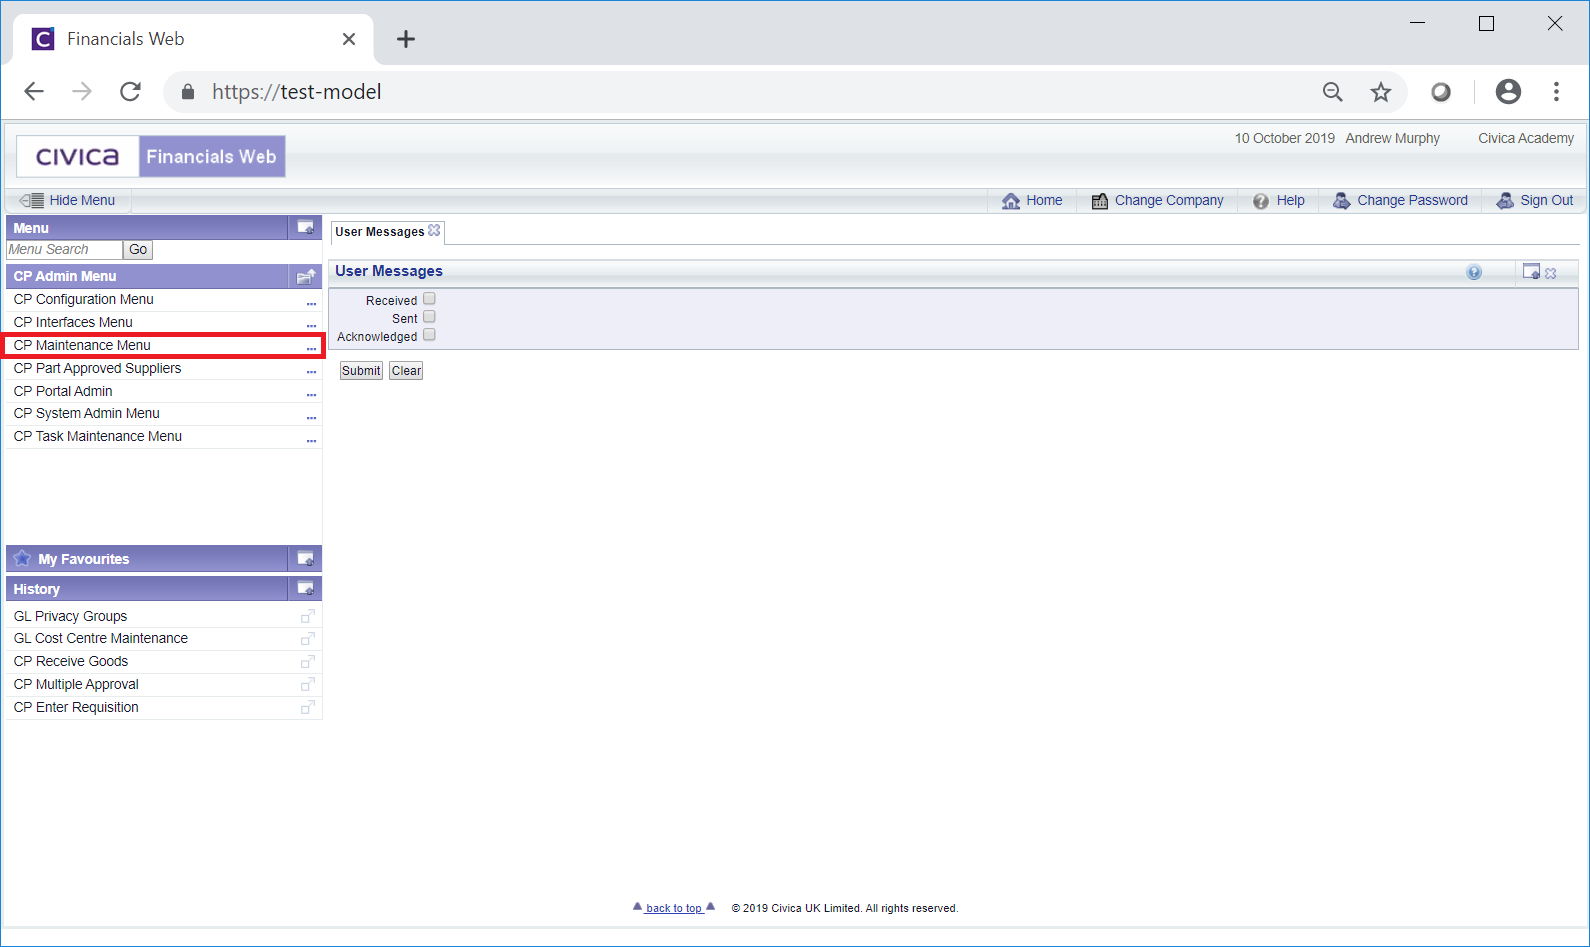Open GL Privacy Groups from History
This screenshot has height=947, width=1590.
tap(70, 616)
